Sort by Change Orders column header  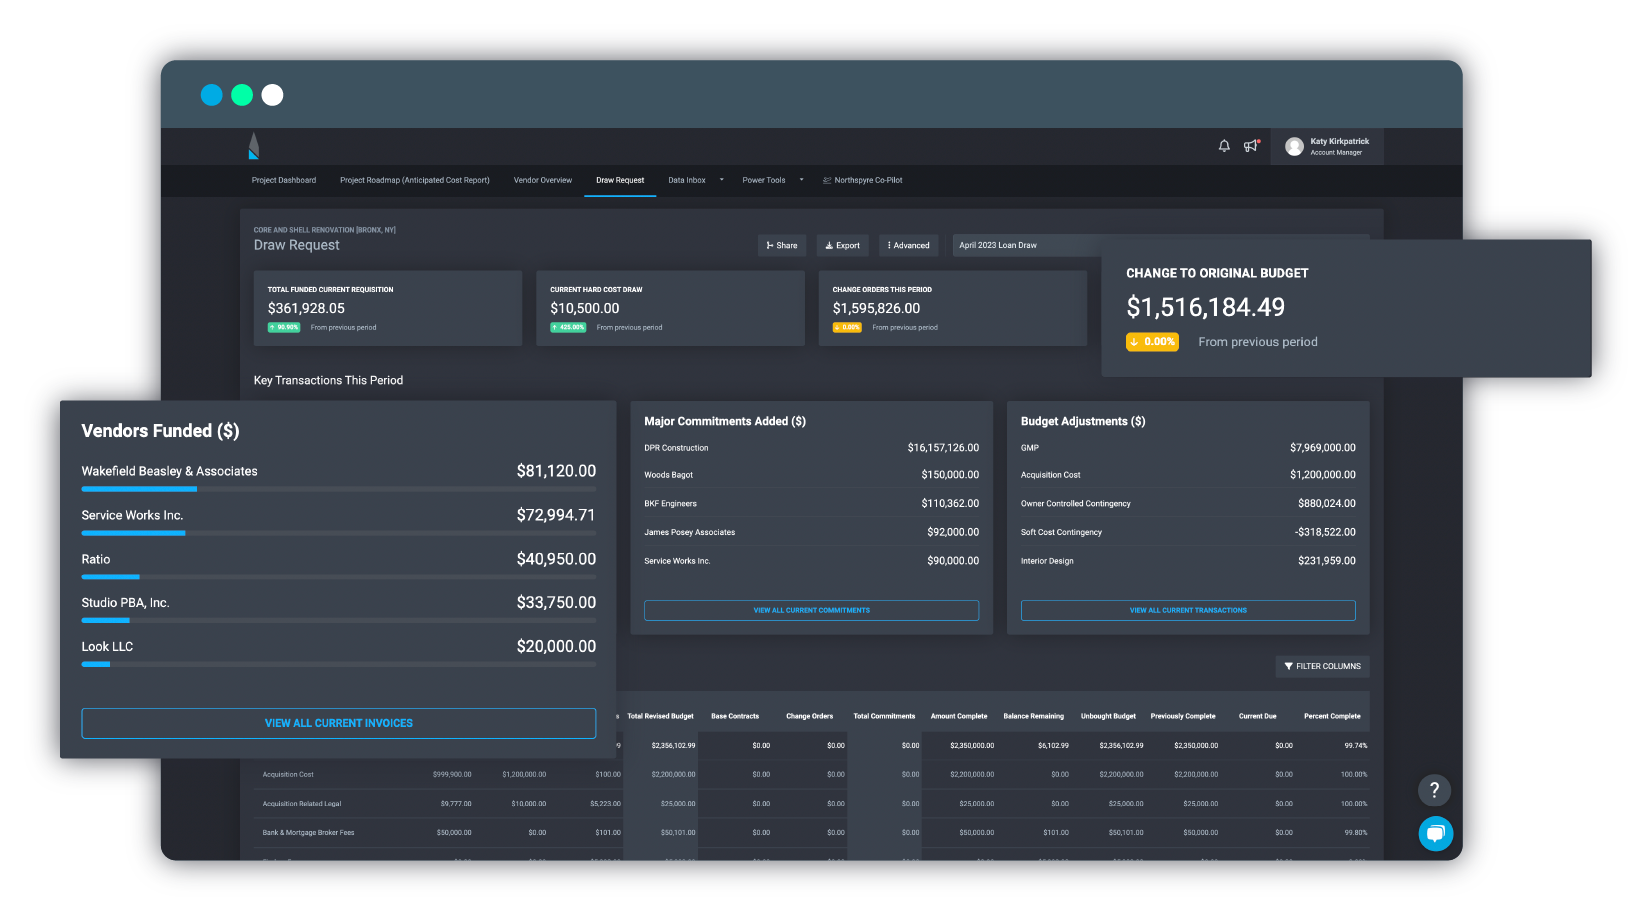(809, 716)
